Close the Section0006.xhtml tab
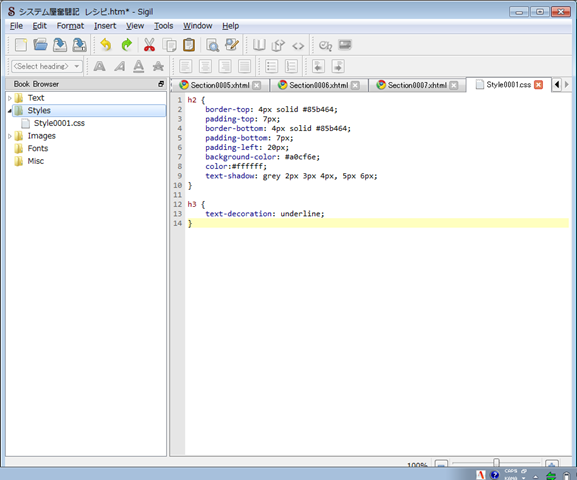The width and height of the screenshot is (577, 480). coord(355,85)
